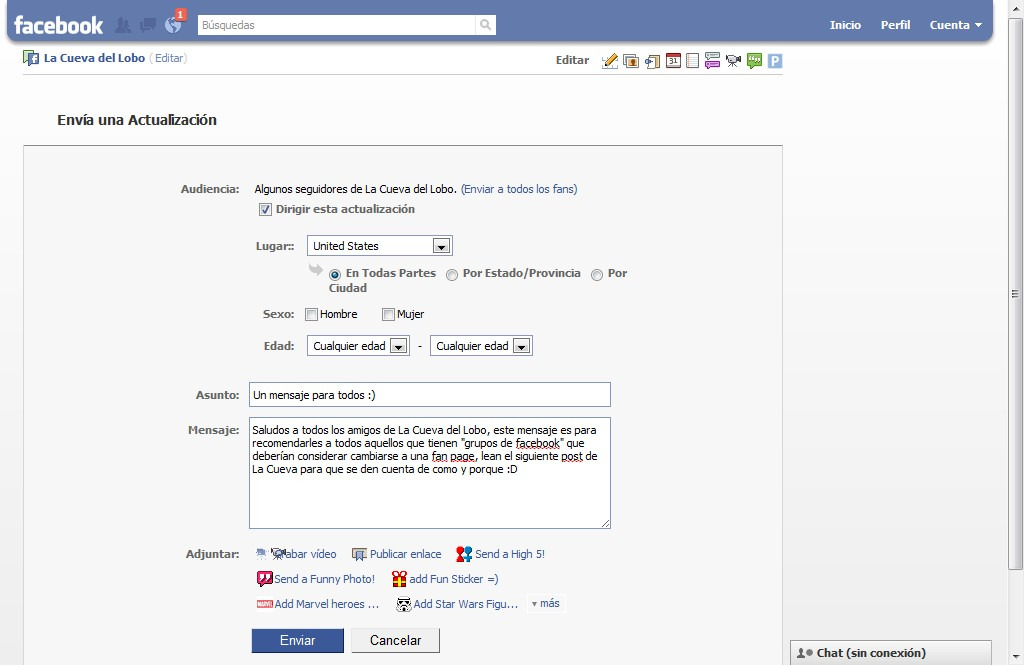Click in the Mensaje text area
Viewport: 1024px width, 665px height.
430,473
